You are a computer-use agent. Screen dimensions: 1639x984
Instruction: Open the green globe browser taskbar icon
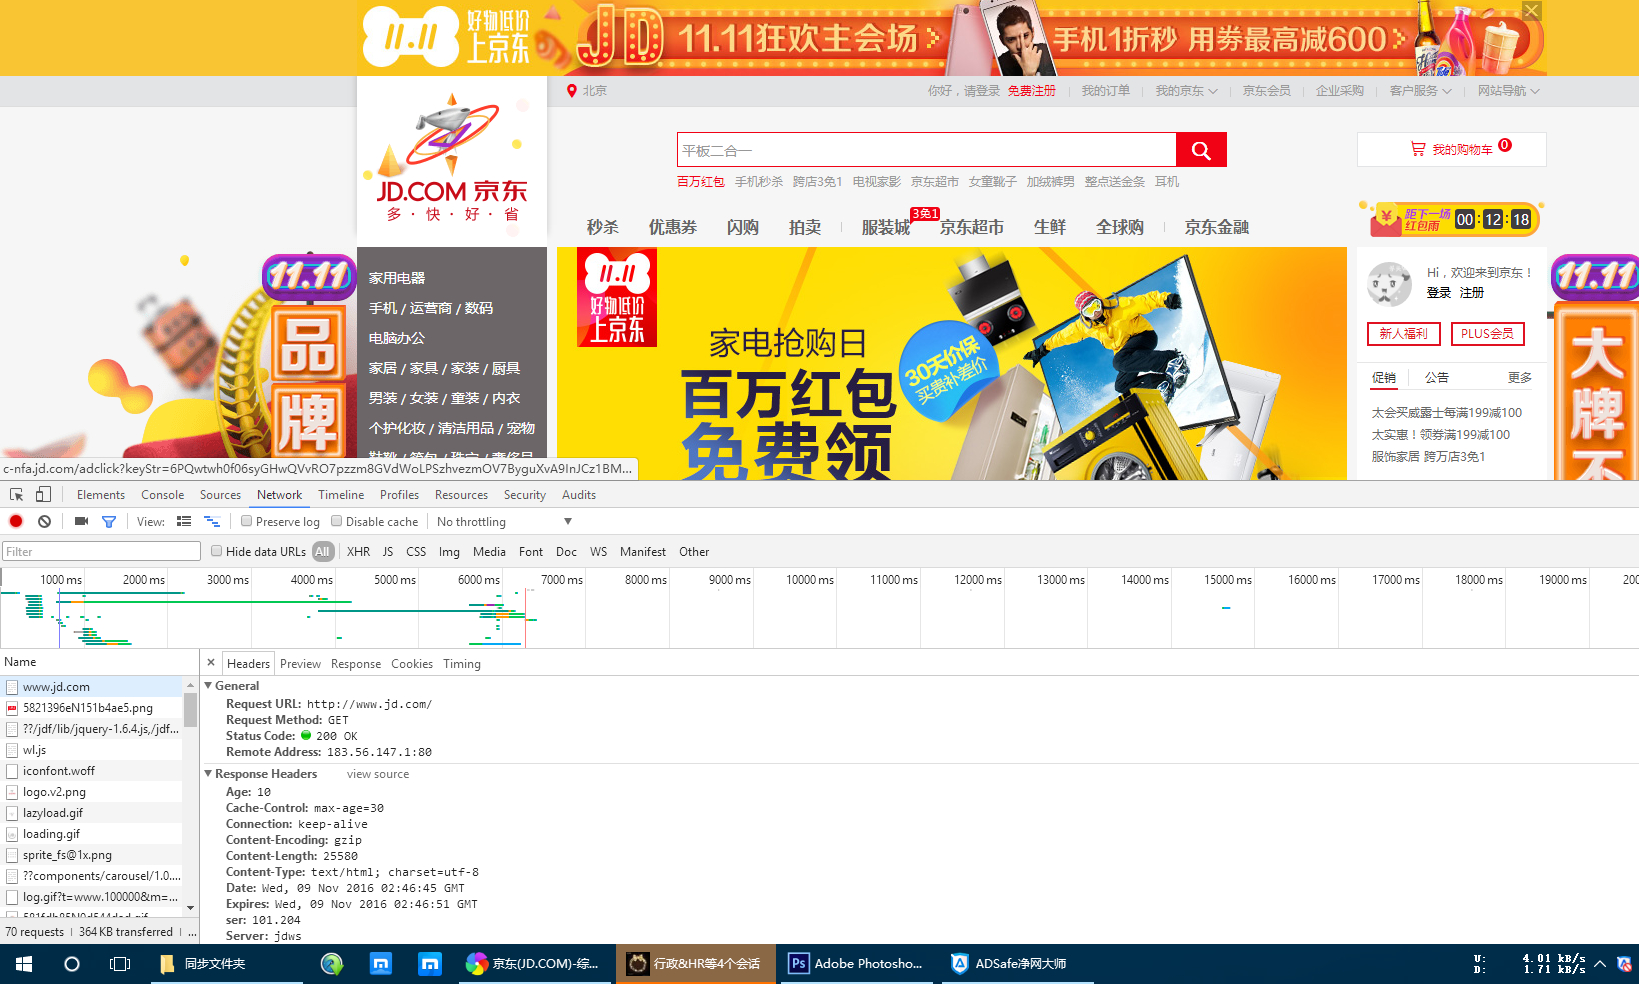[332, 964]
